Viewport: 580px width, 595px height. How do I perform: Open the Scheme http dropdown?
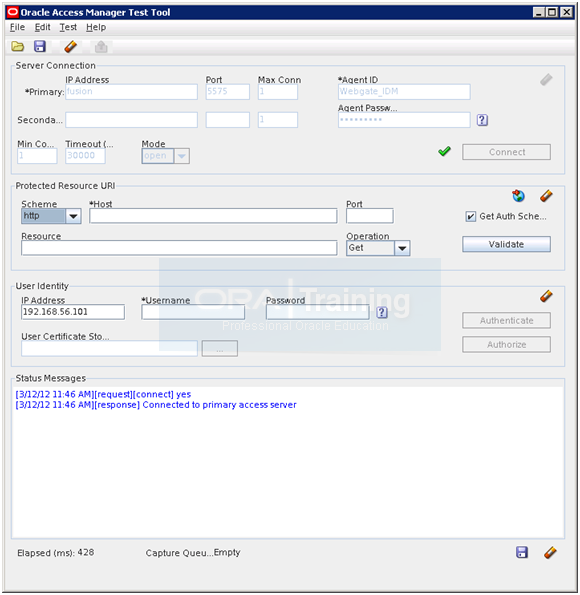tap(73, 216)
